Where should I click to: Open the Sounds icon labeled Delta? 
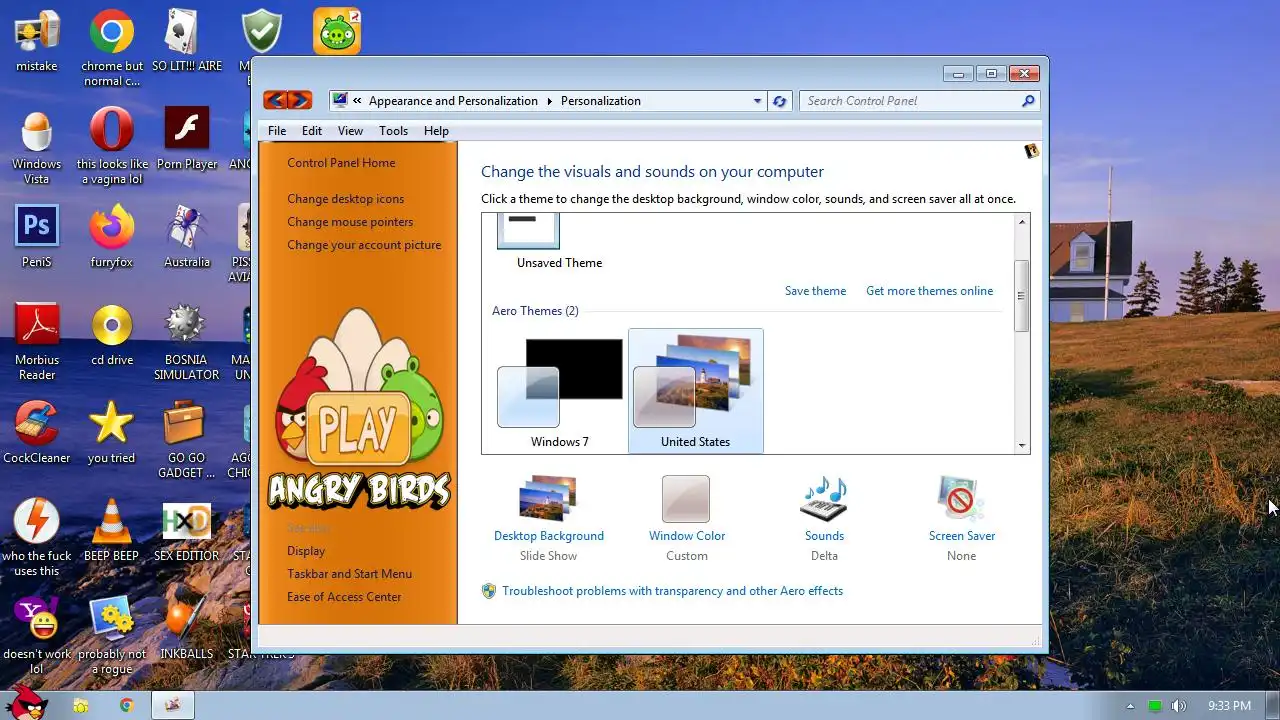click(x=824, y=499)
